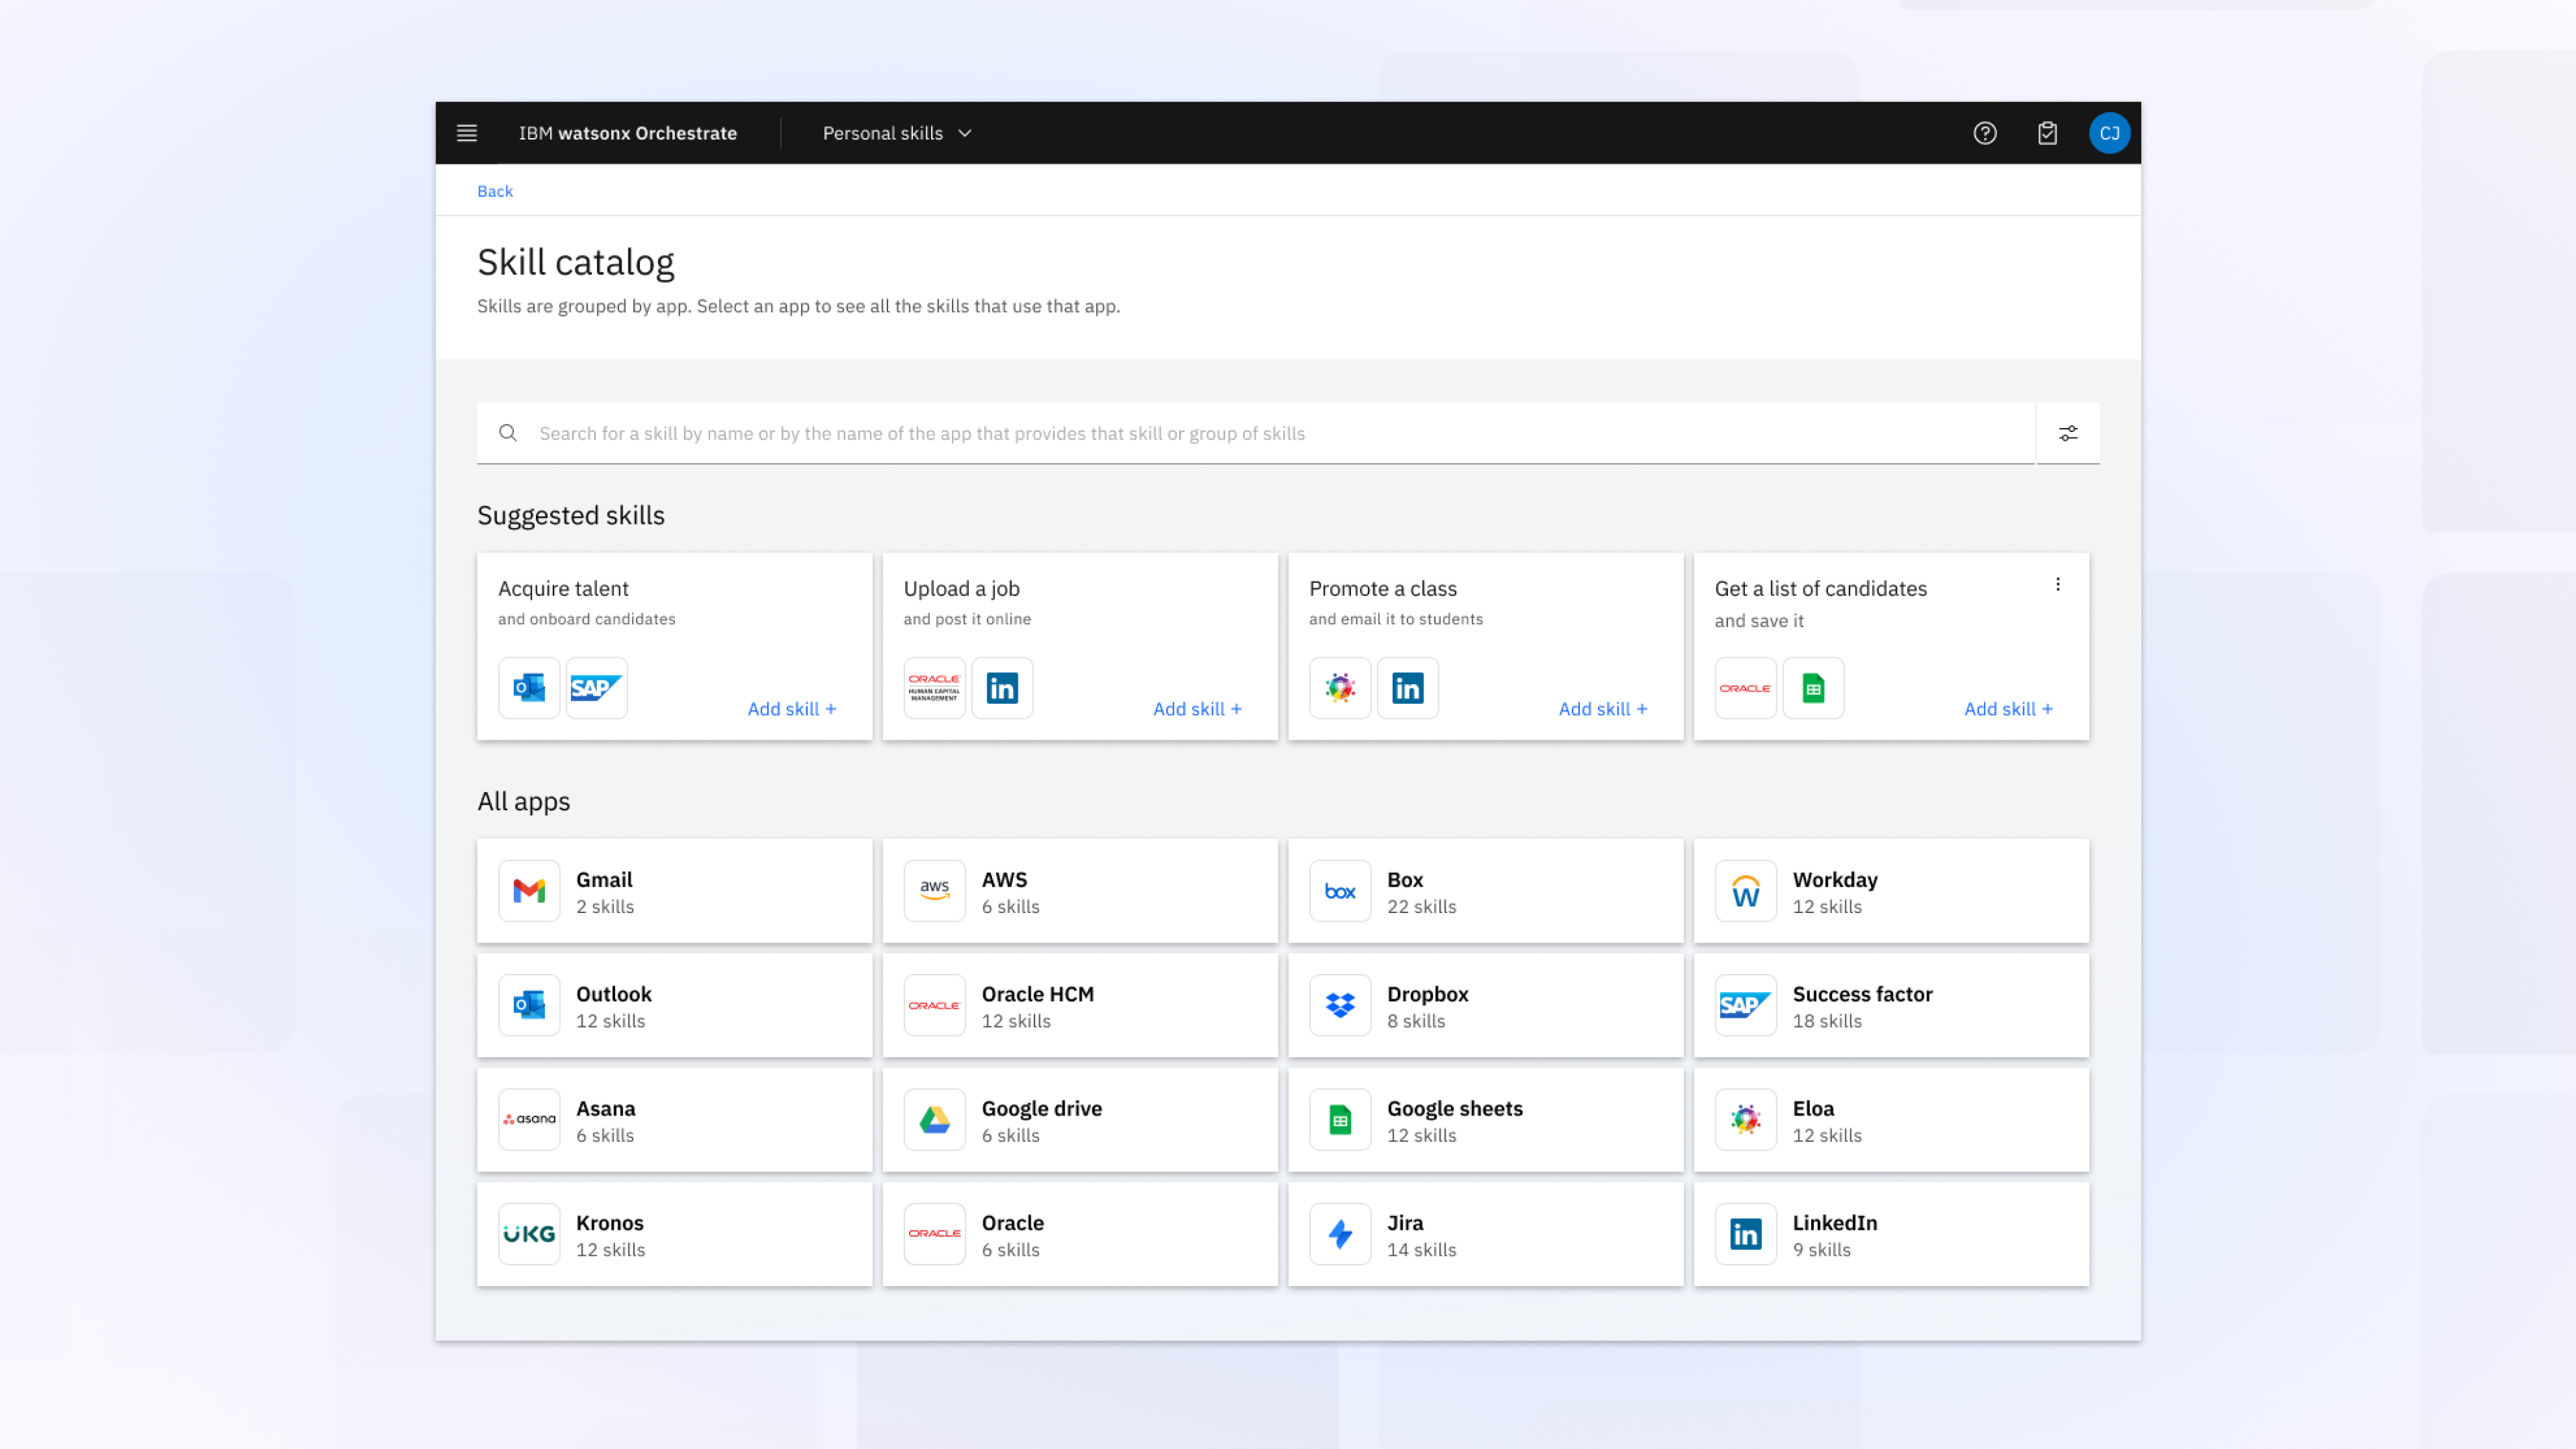2576x1449 pixels.
Task: Add skill for Promote a class
Action: coord(1602,709)
